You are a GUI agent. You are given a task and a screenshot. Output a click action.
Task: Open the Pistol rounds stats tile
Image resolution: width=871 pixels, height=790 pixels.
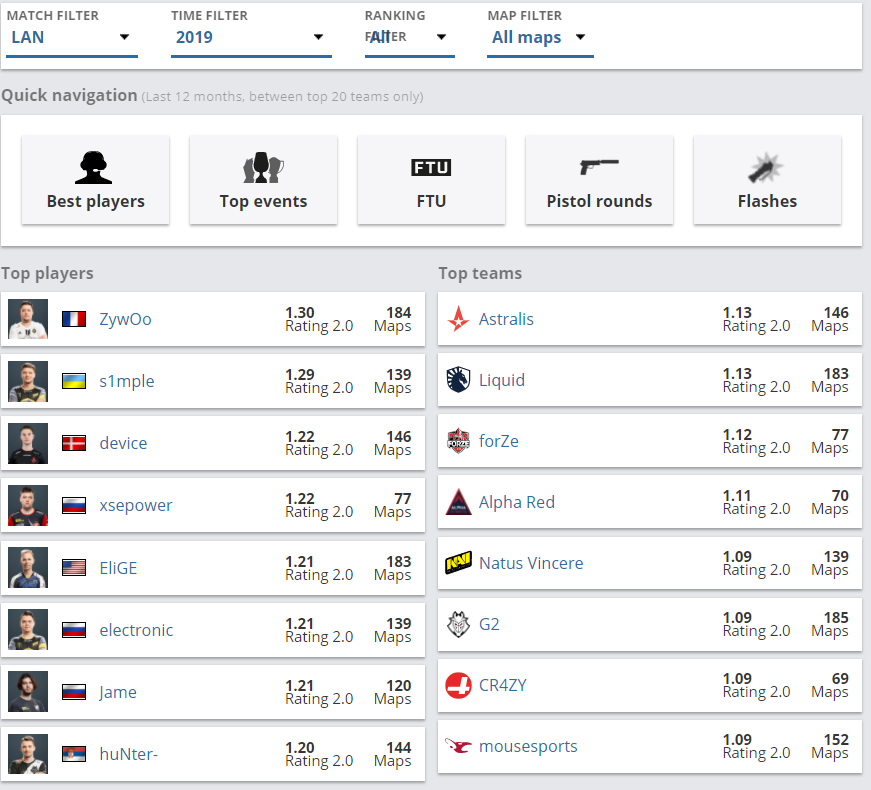coord(599,181)
